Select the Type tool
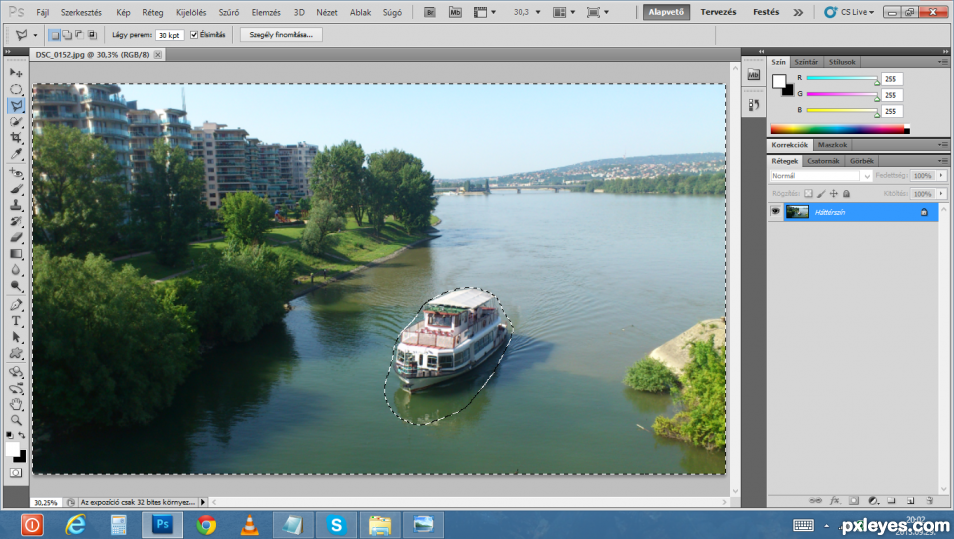 [16, 321]
